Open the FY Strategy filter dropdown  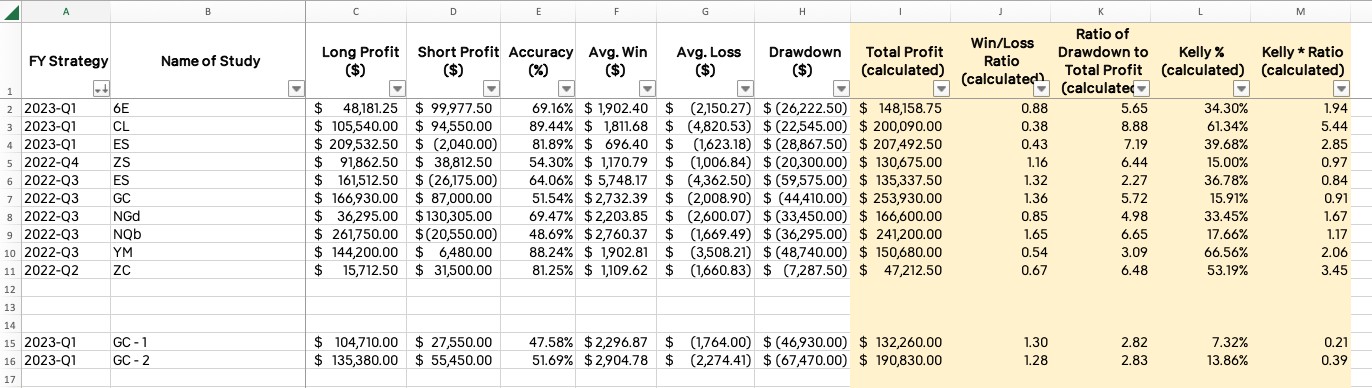100,89
